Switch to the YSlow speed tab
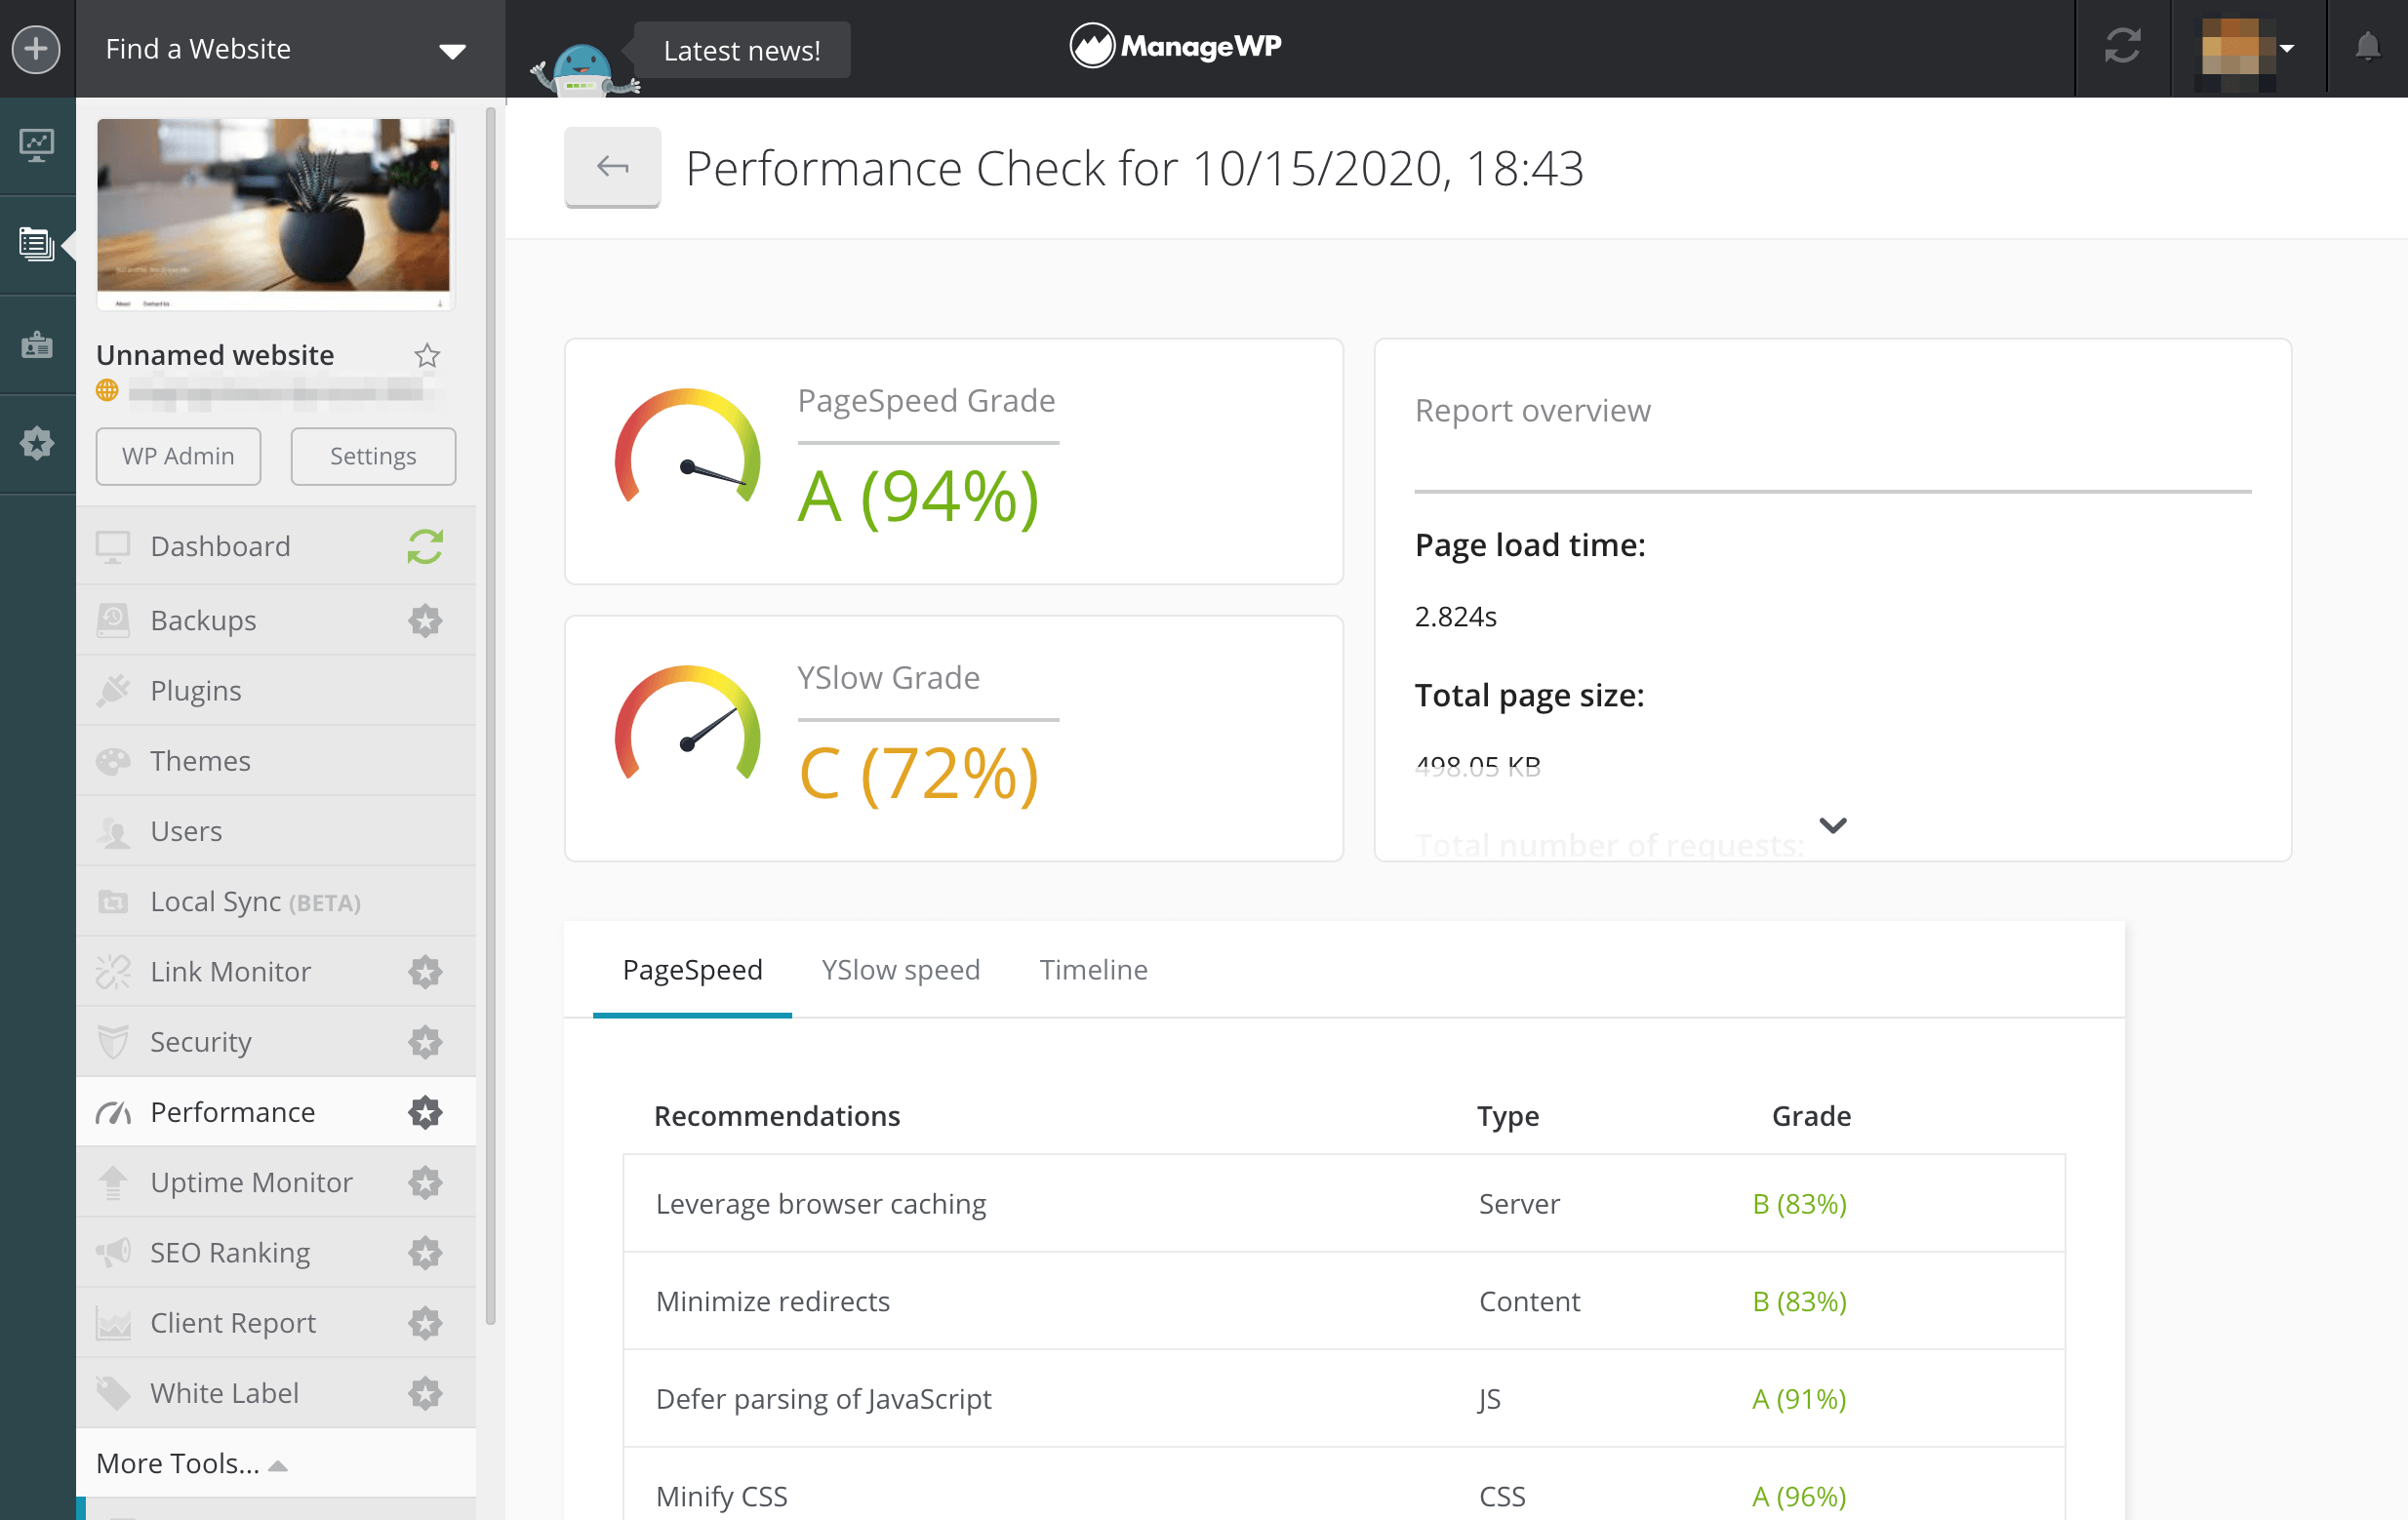Viewport: 2408px width, 1520px height. 901,969
